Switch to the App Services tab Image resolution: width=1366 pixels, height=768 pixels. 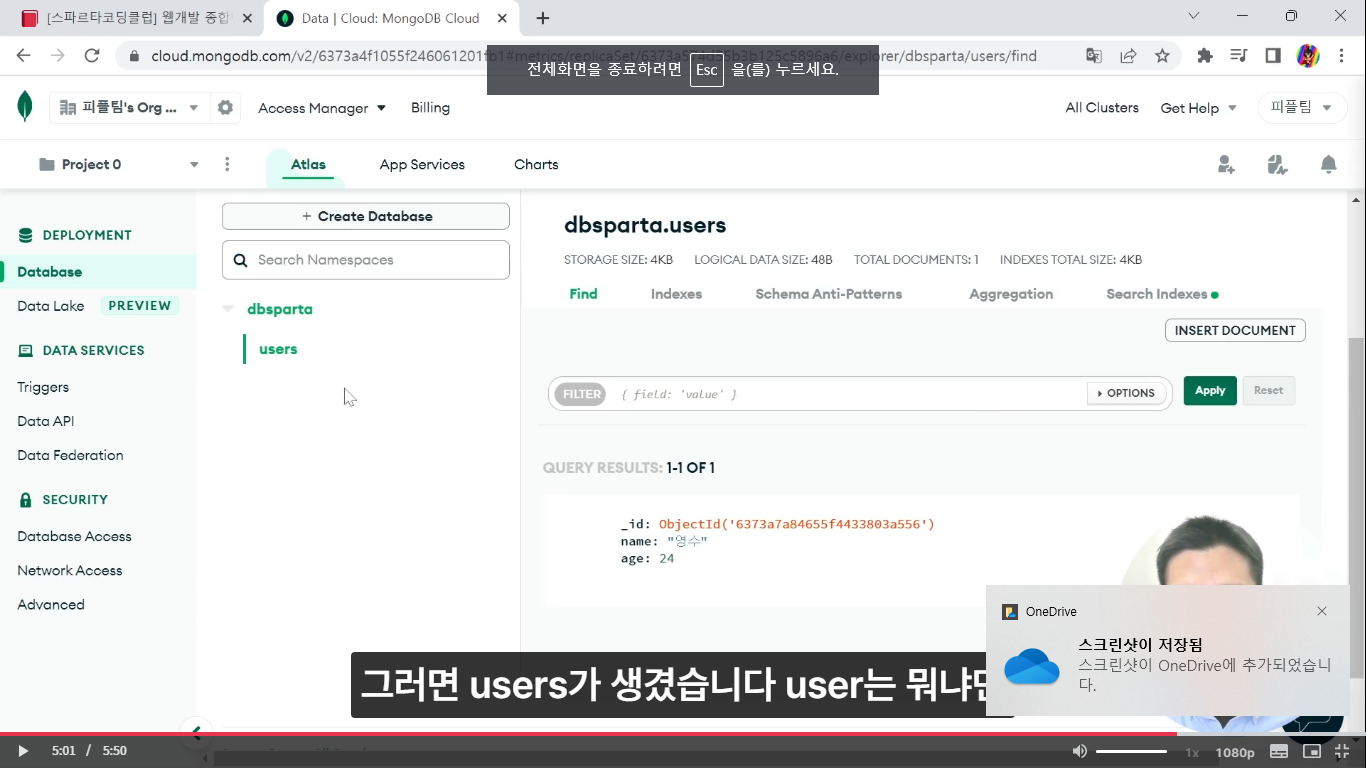tap(422, 165)
